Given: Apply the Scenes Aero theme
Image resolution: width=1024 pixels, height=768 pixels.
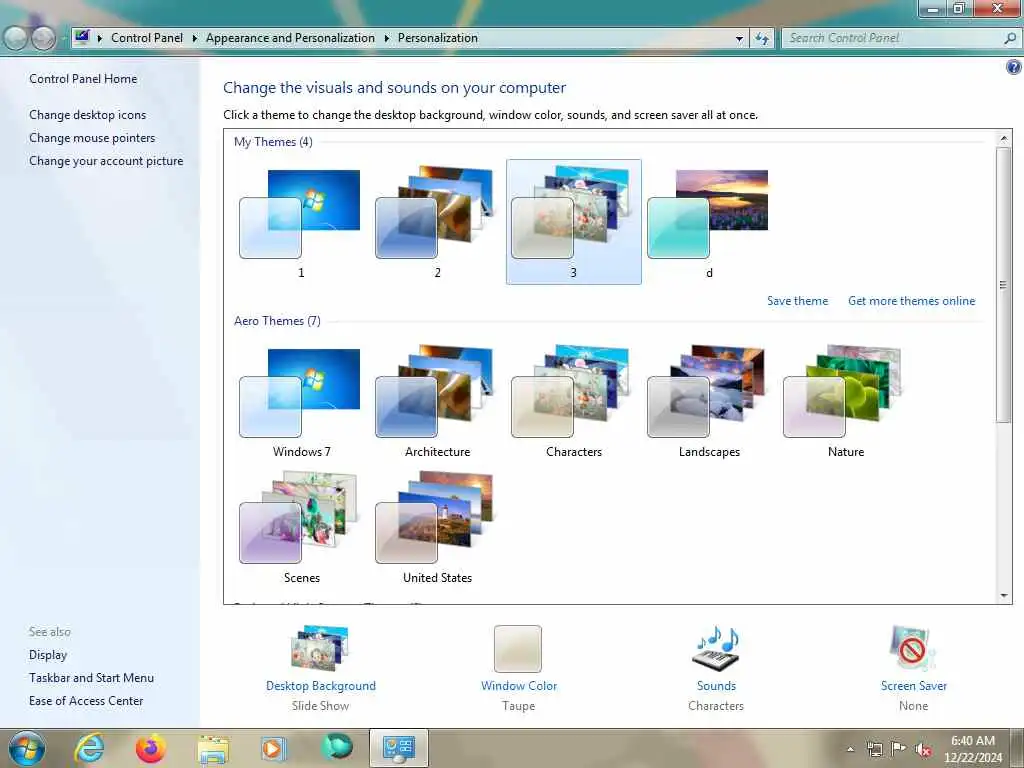Looking at the screenshot, I should coord(301,528).
